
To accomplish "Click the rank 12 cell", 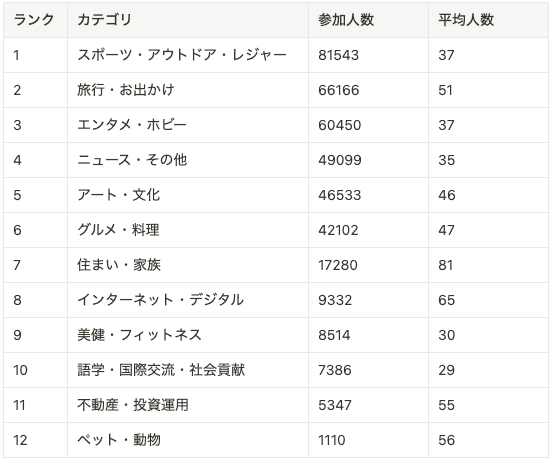I will [x=35, y=440].
